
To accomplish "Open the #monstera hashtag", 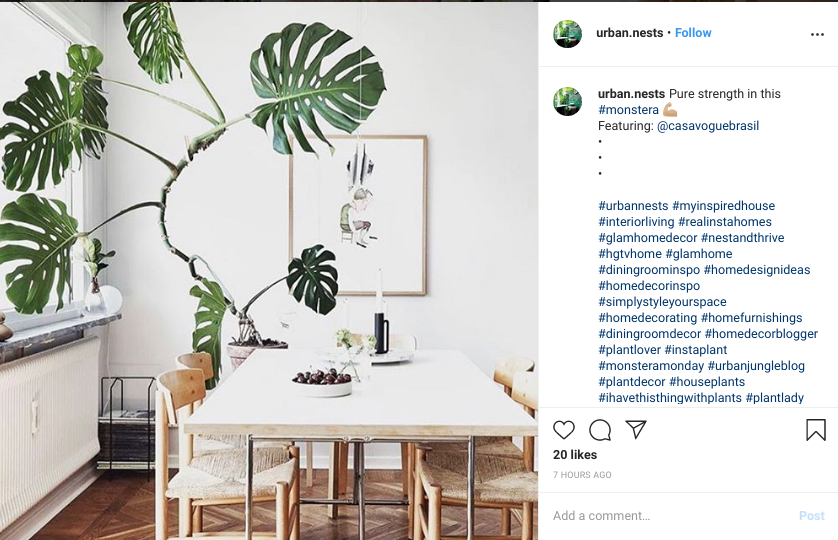I will tap(628, 110).
